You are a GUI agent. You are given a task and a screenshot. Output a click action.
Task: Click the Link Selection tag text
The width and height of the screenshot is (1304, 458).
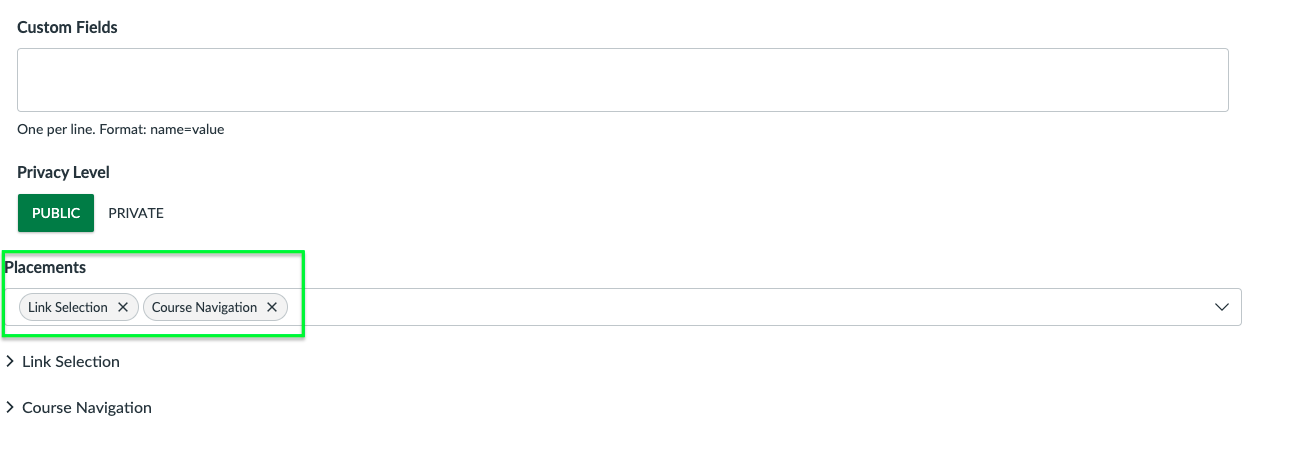68,307
